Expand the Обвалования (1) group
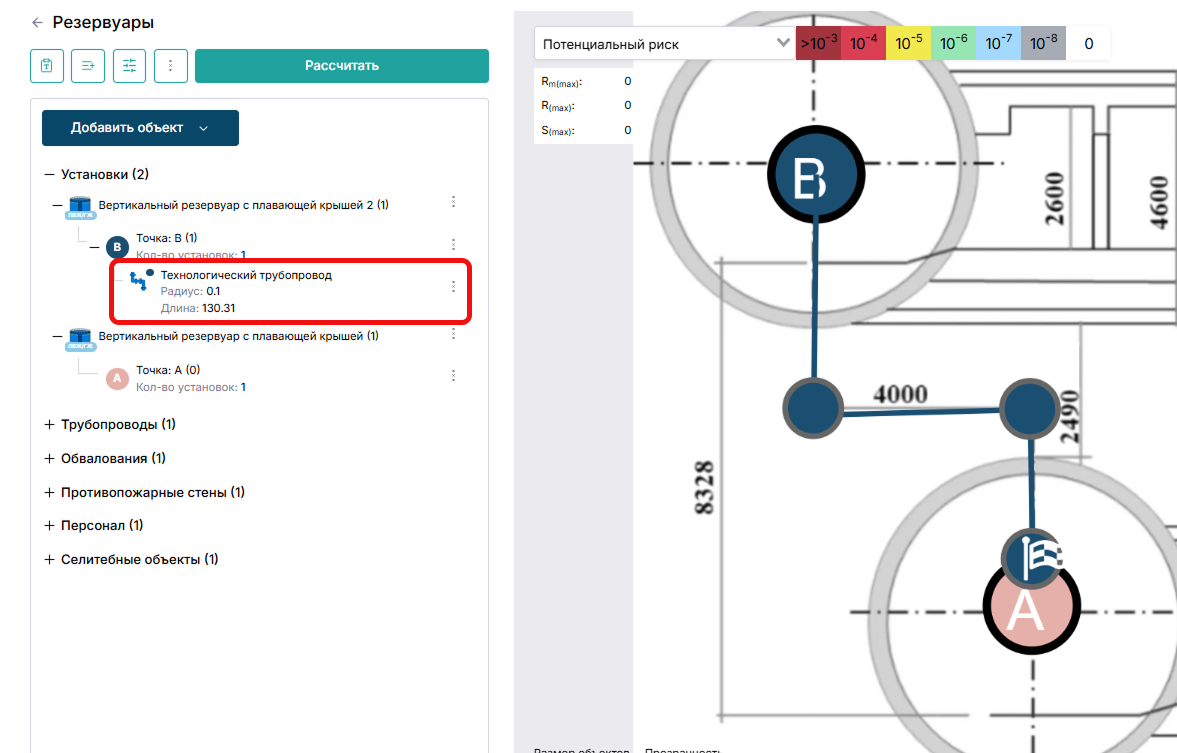 (50, 458)
